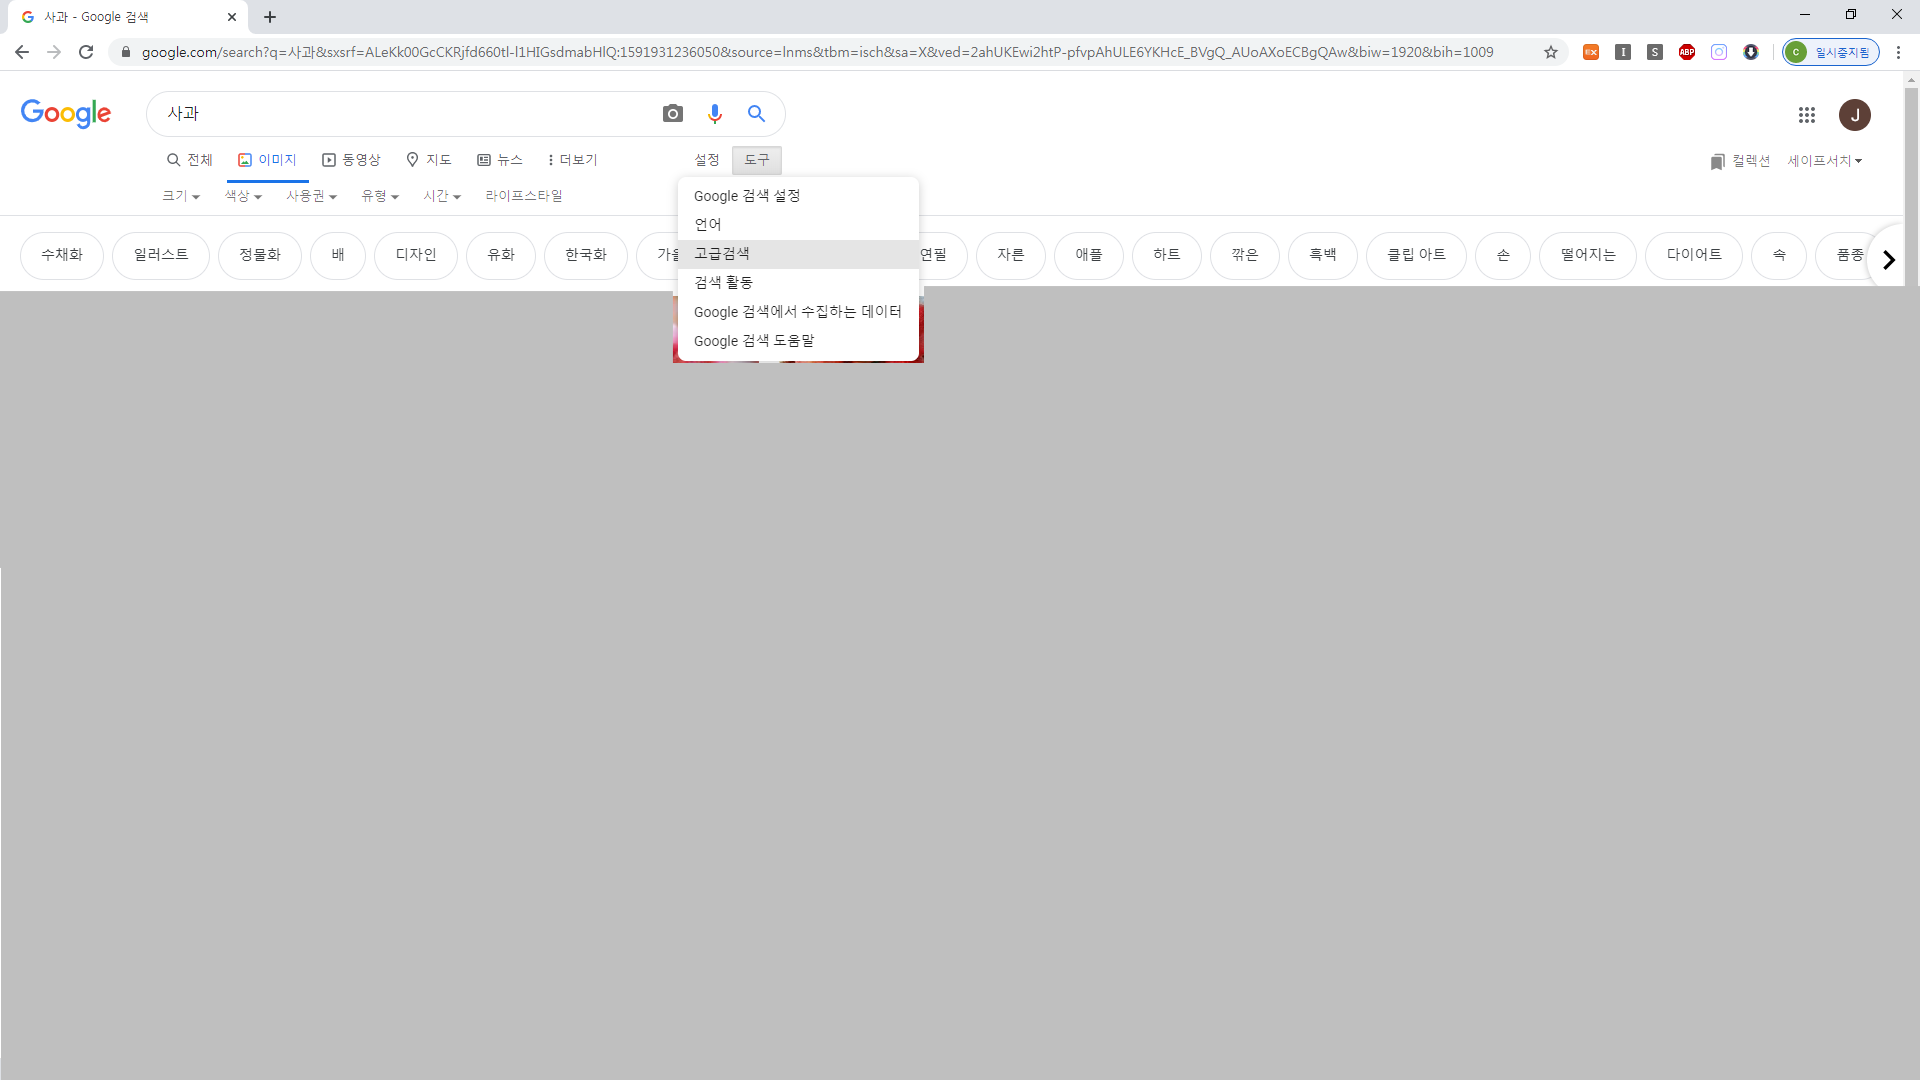Open the Google apps grid icon
This screenshot has height=1080, width=1920.
tap(1806, 115)
